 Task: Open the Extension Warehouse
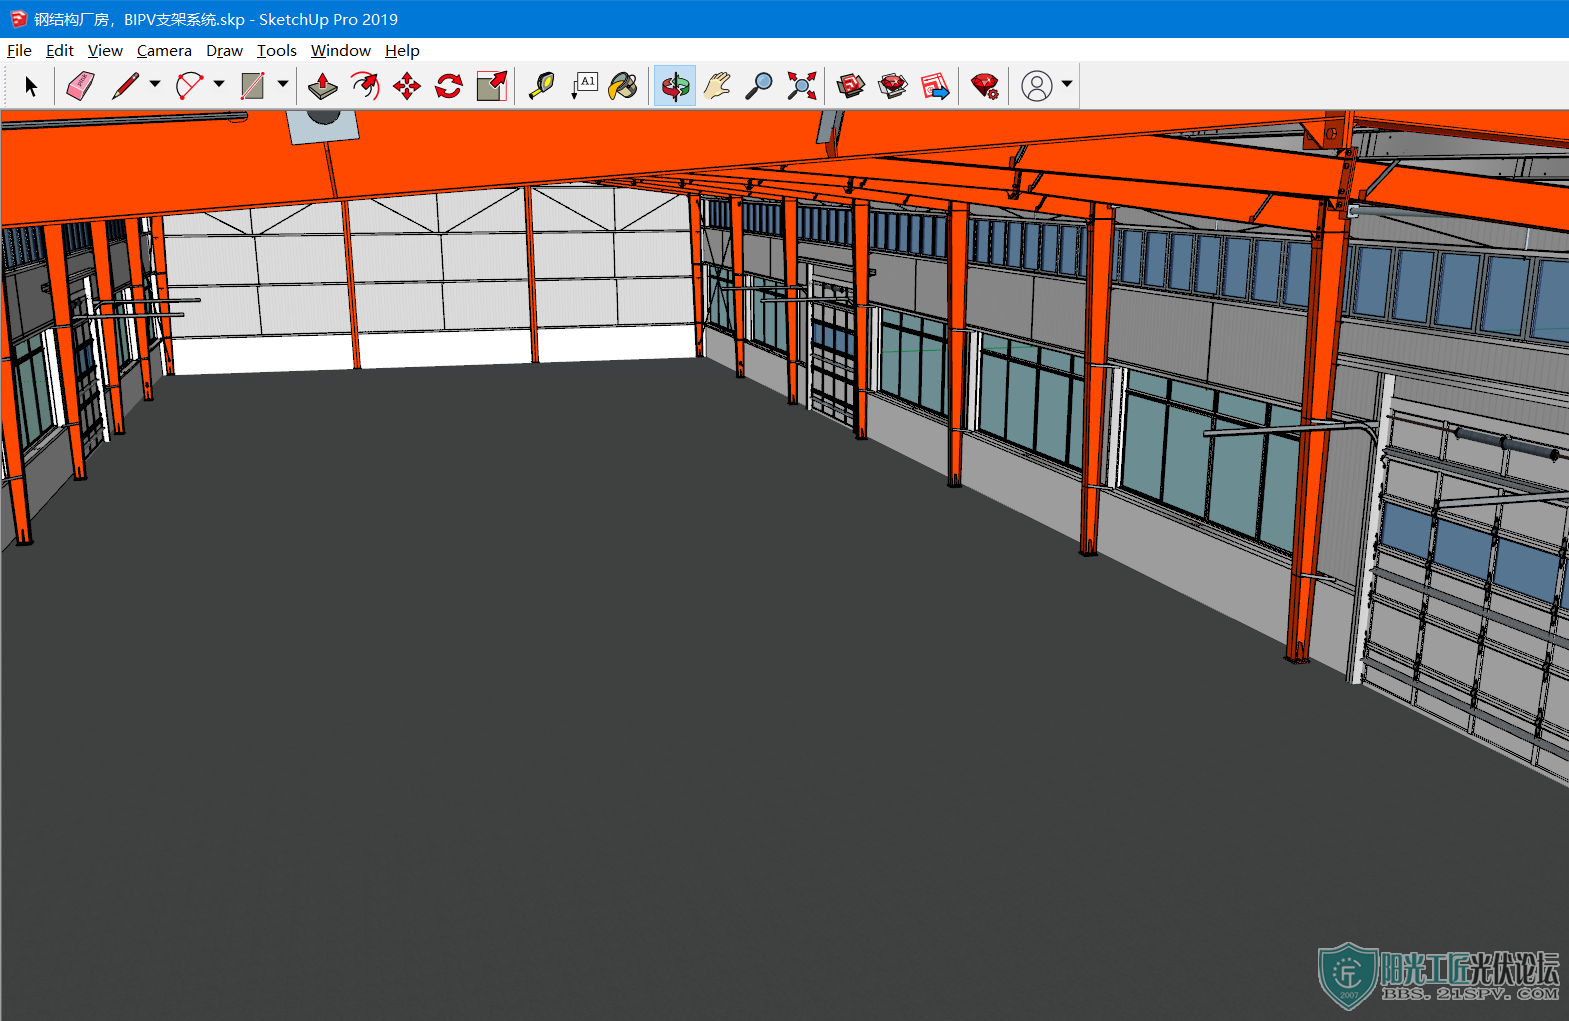point(893,87)
